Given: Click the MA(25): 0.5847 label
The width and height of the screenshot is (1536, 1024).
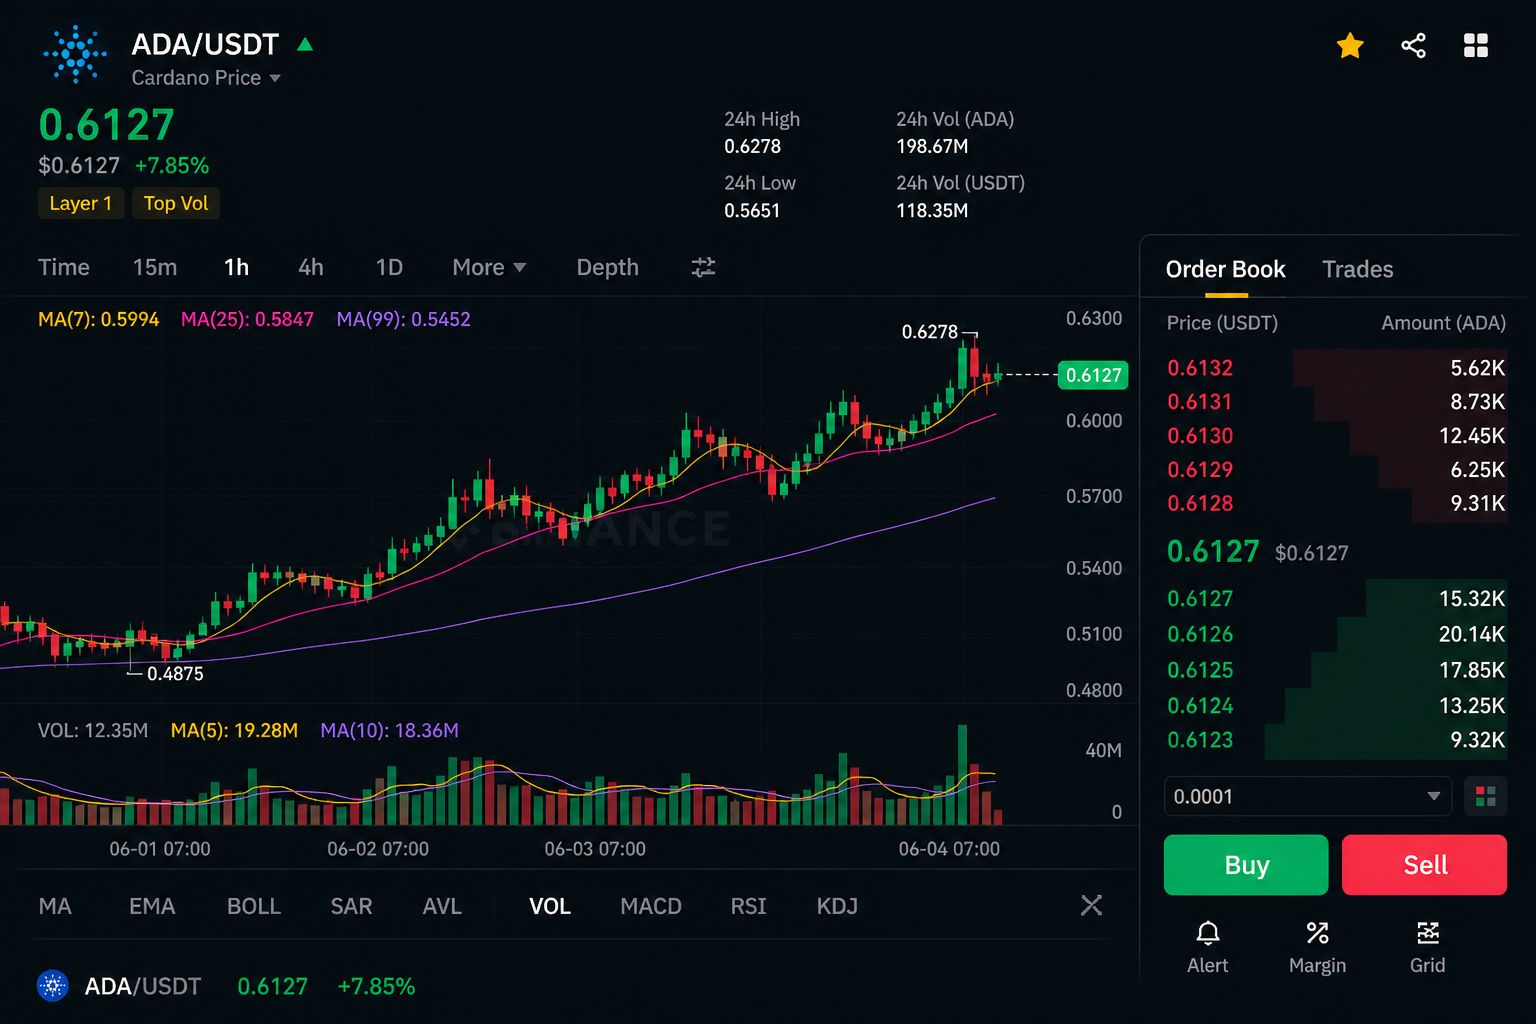Looking at the screenshot, I should click(x=247, y=319).
